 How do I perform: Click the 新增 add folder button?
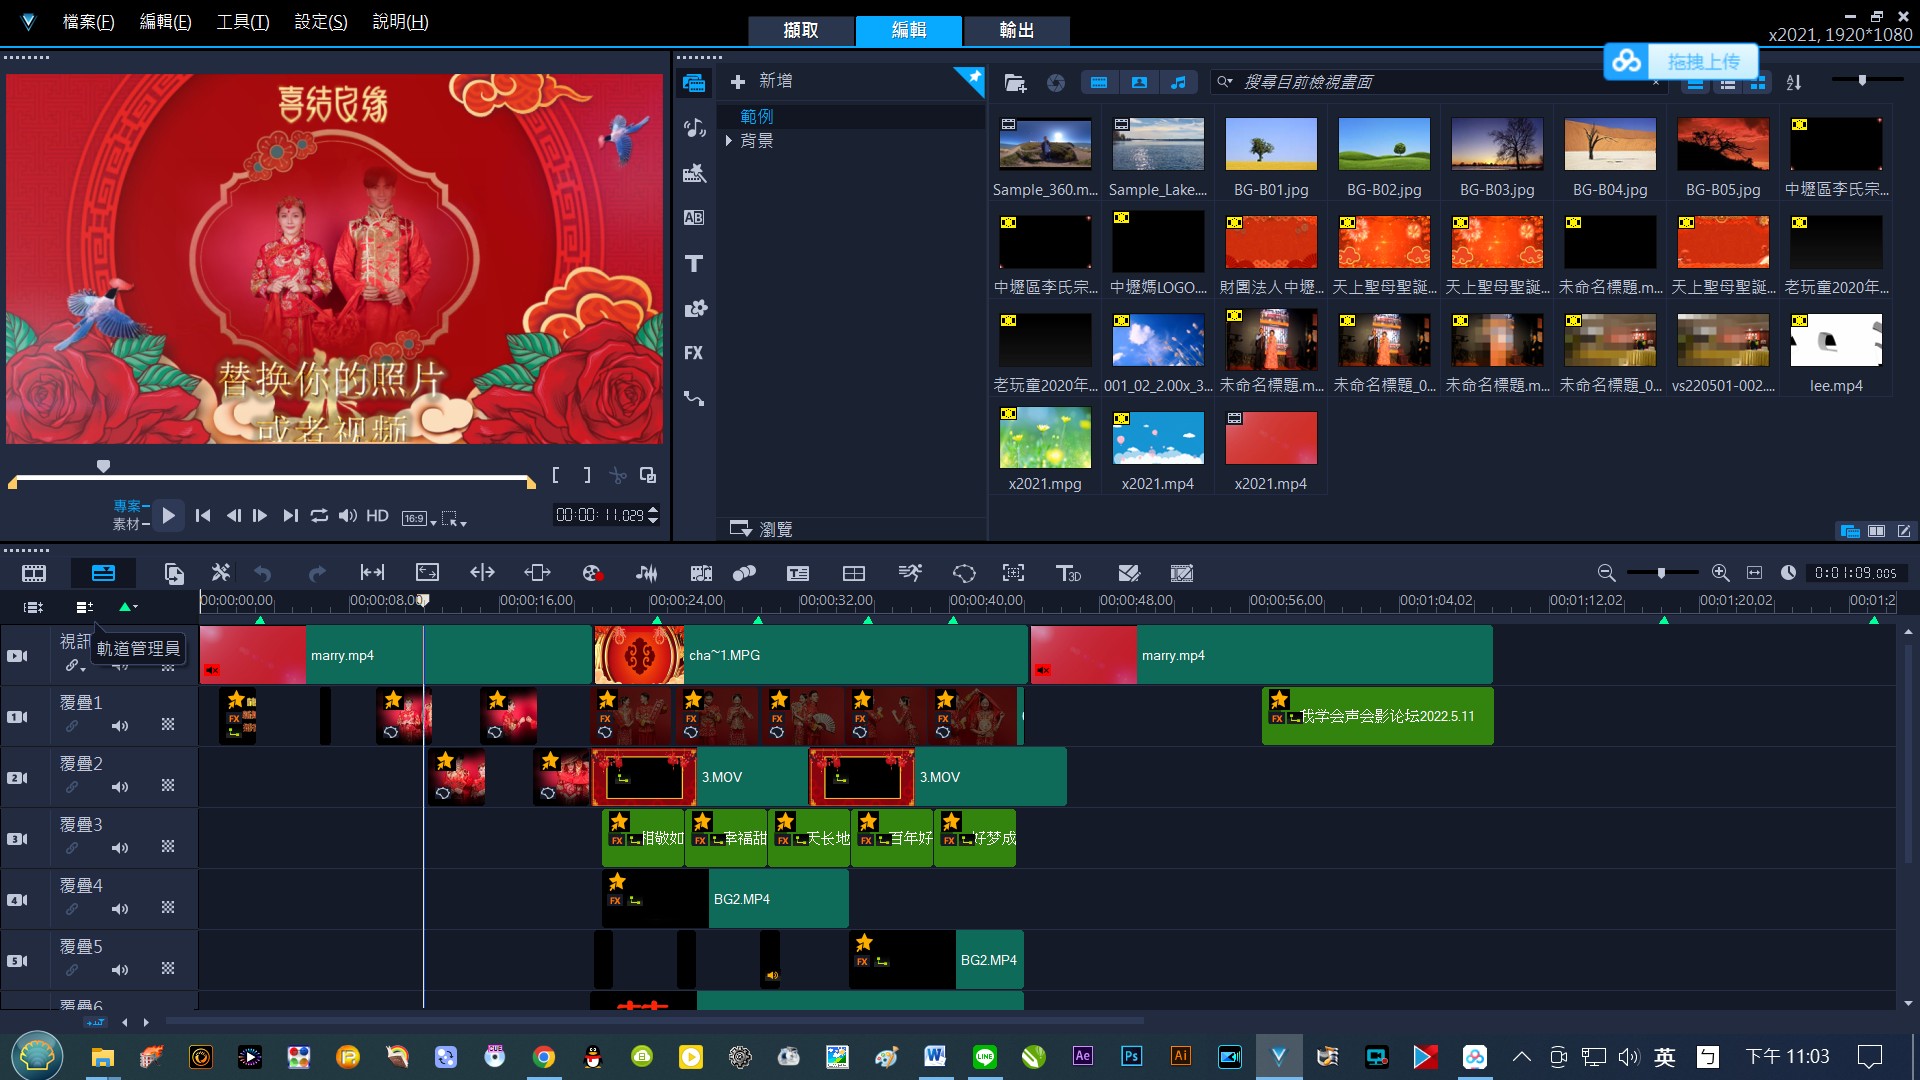click(762, 81)
